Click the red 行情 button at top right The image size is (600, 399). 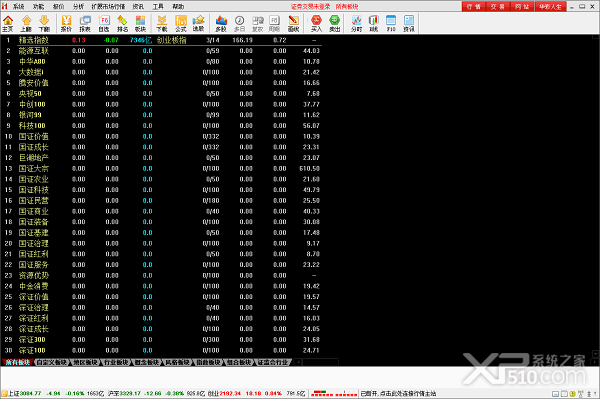[x=474, y=7]
